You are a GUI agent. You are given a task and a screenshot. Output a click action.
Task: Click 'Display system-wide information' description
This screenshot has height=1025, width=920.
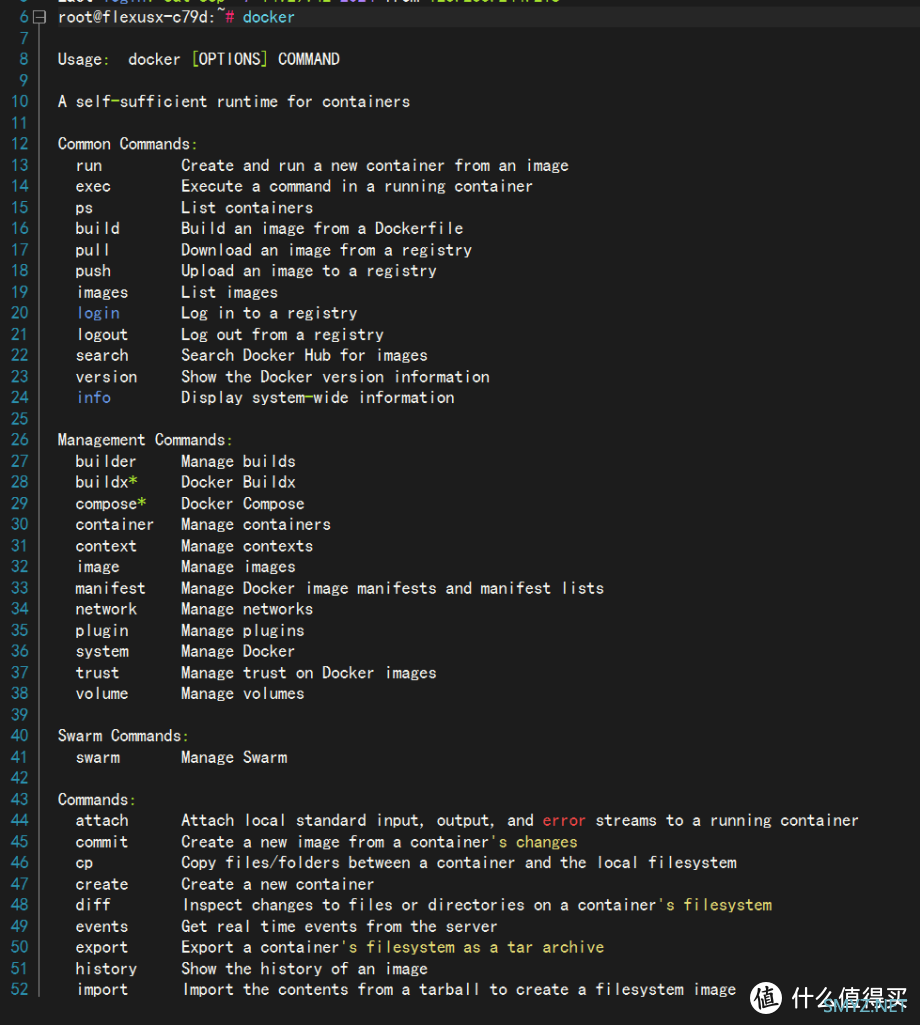[318, 398]
